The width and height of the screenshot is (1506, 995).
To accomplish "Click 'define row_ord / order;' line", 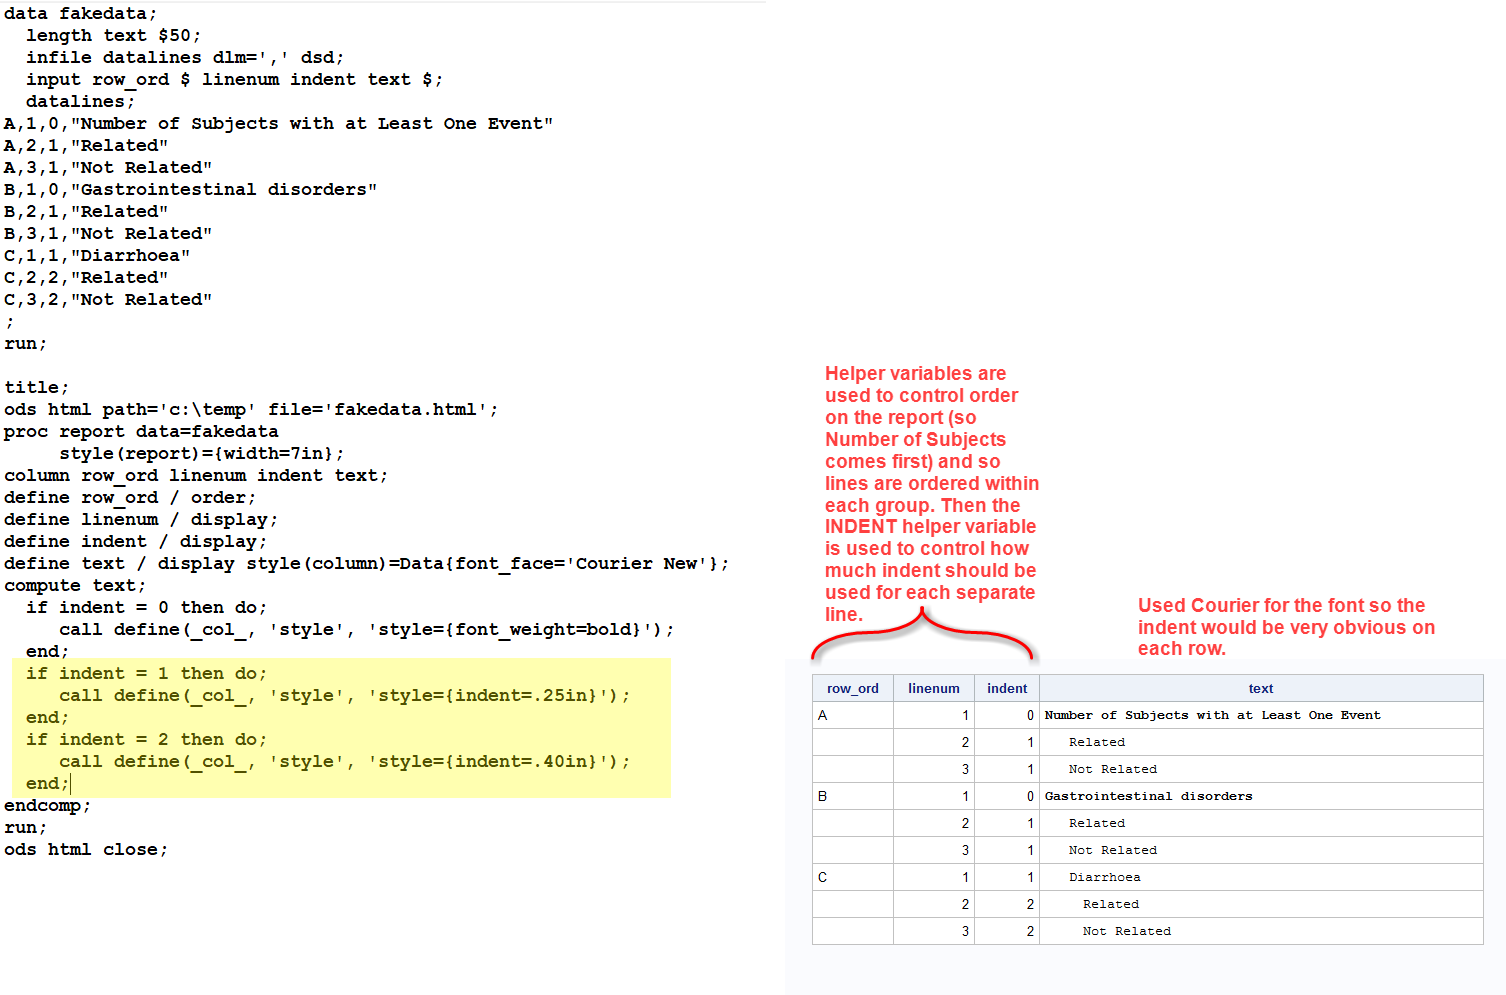I will (130, 498).
